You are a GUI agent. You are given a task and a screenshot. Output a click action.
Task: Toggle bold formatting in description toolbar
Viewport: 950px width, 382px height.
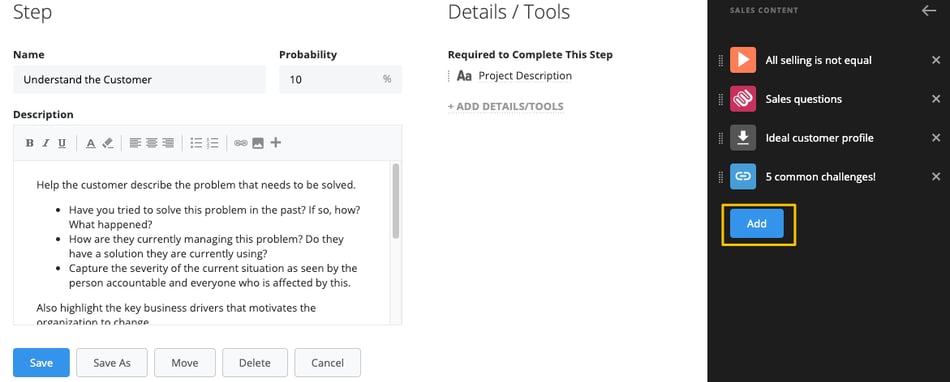coord(29,143)
